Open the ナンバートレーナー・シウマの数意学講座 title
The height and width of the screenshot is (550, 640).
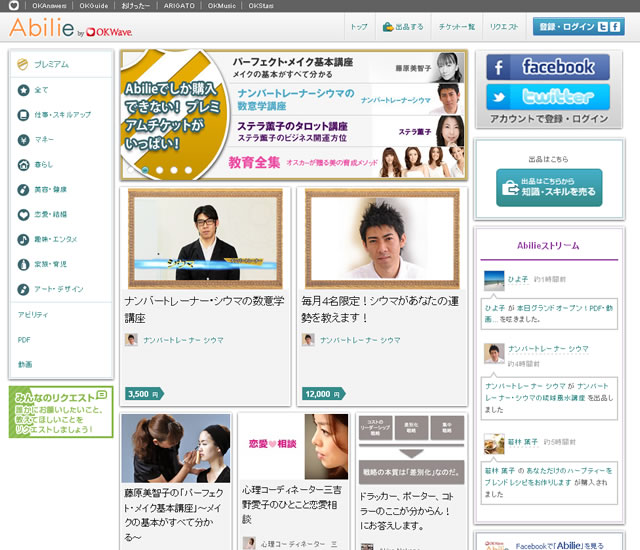coord(204,309)
